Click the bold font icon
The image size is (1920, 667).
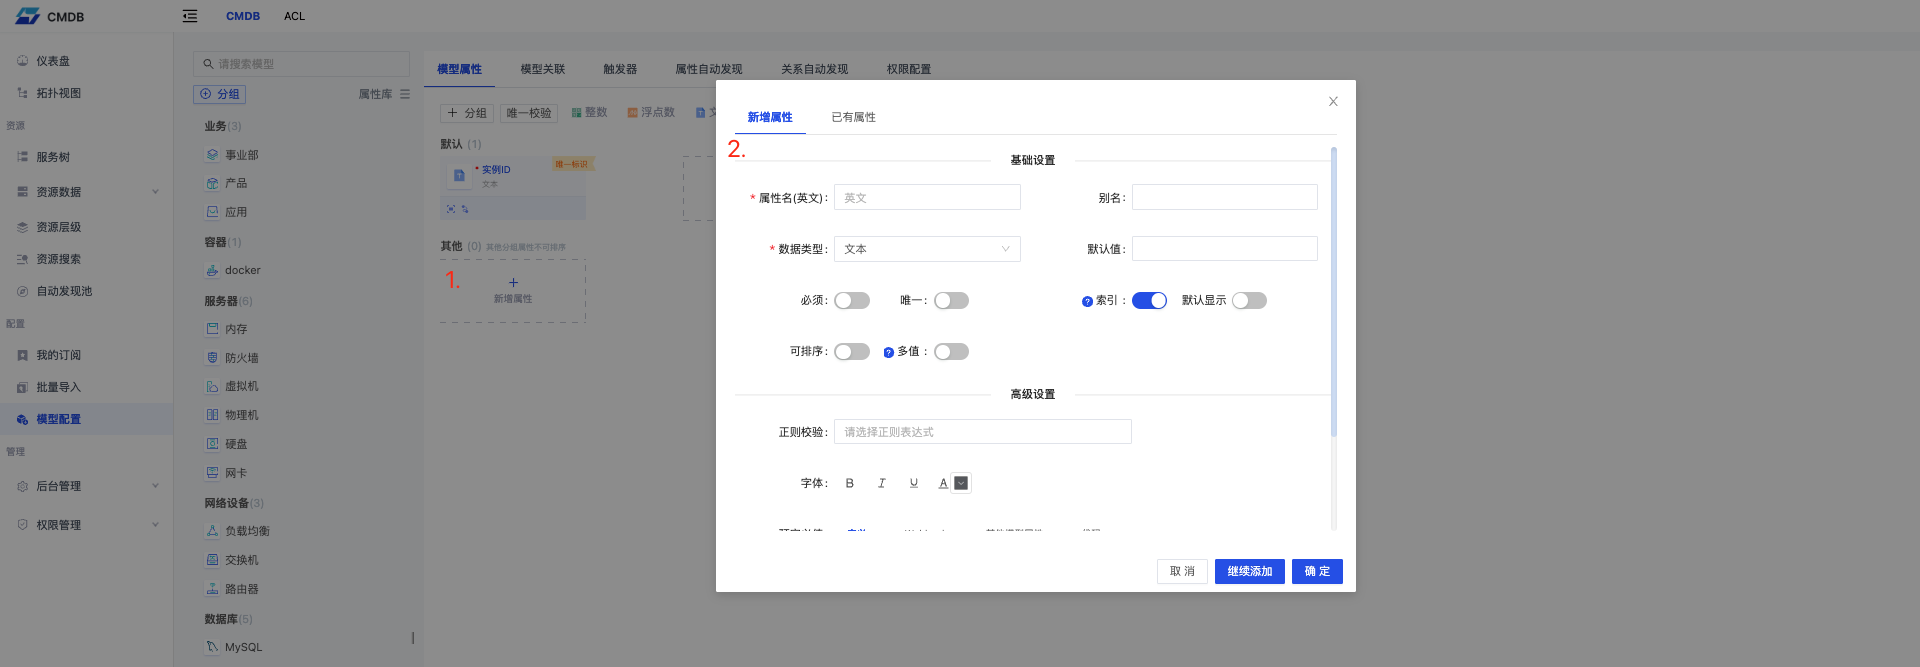coord(849,483)
